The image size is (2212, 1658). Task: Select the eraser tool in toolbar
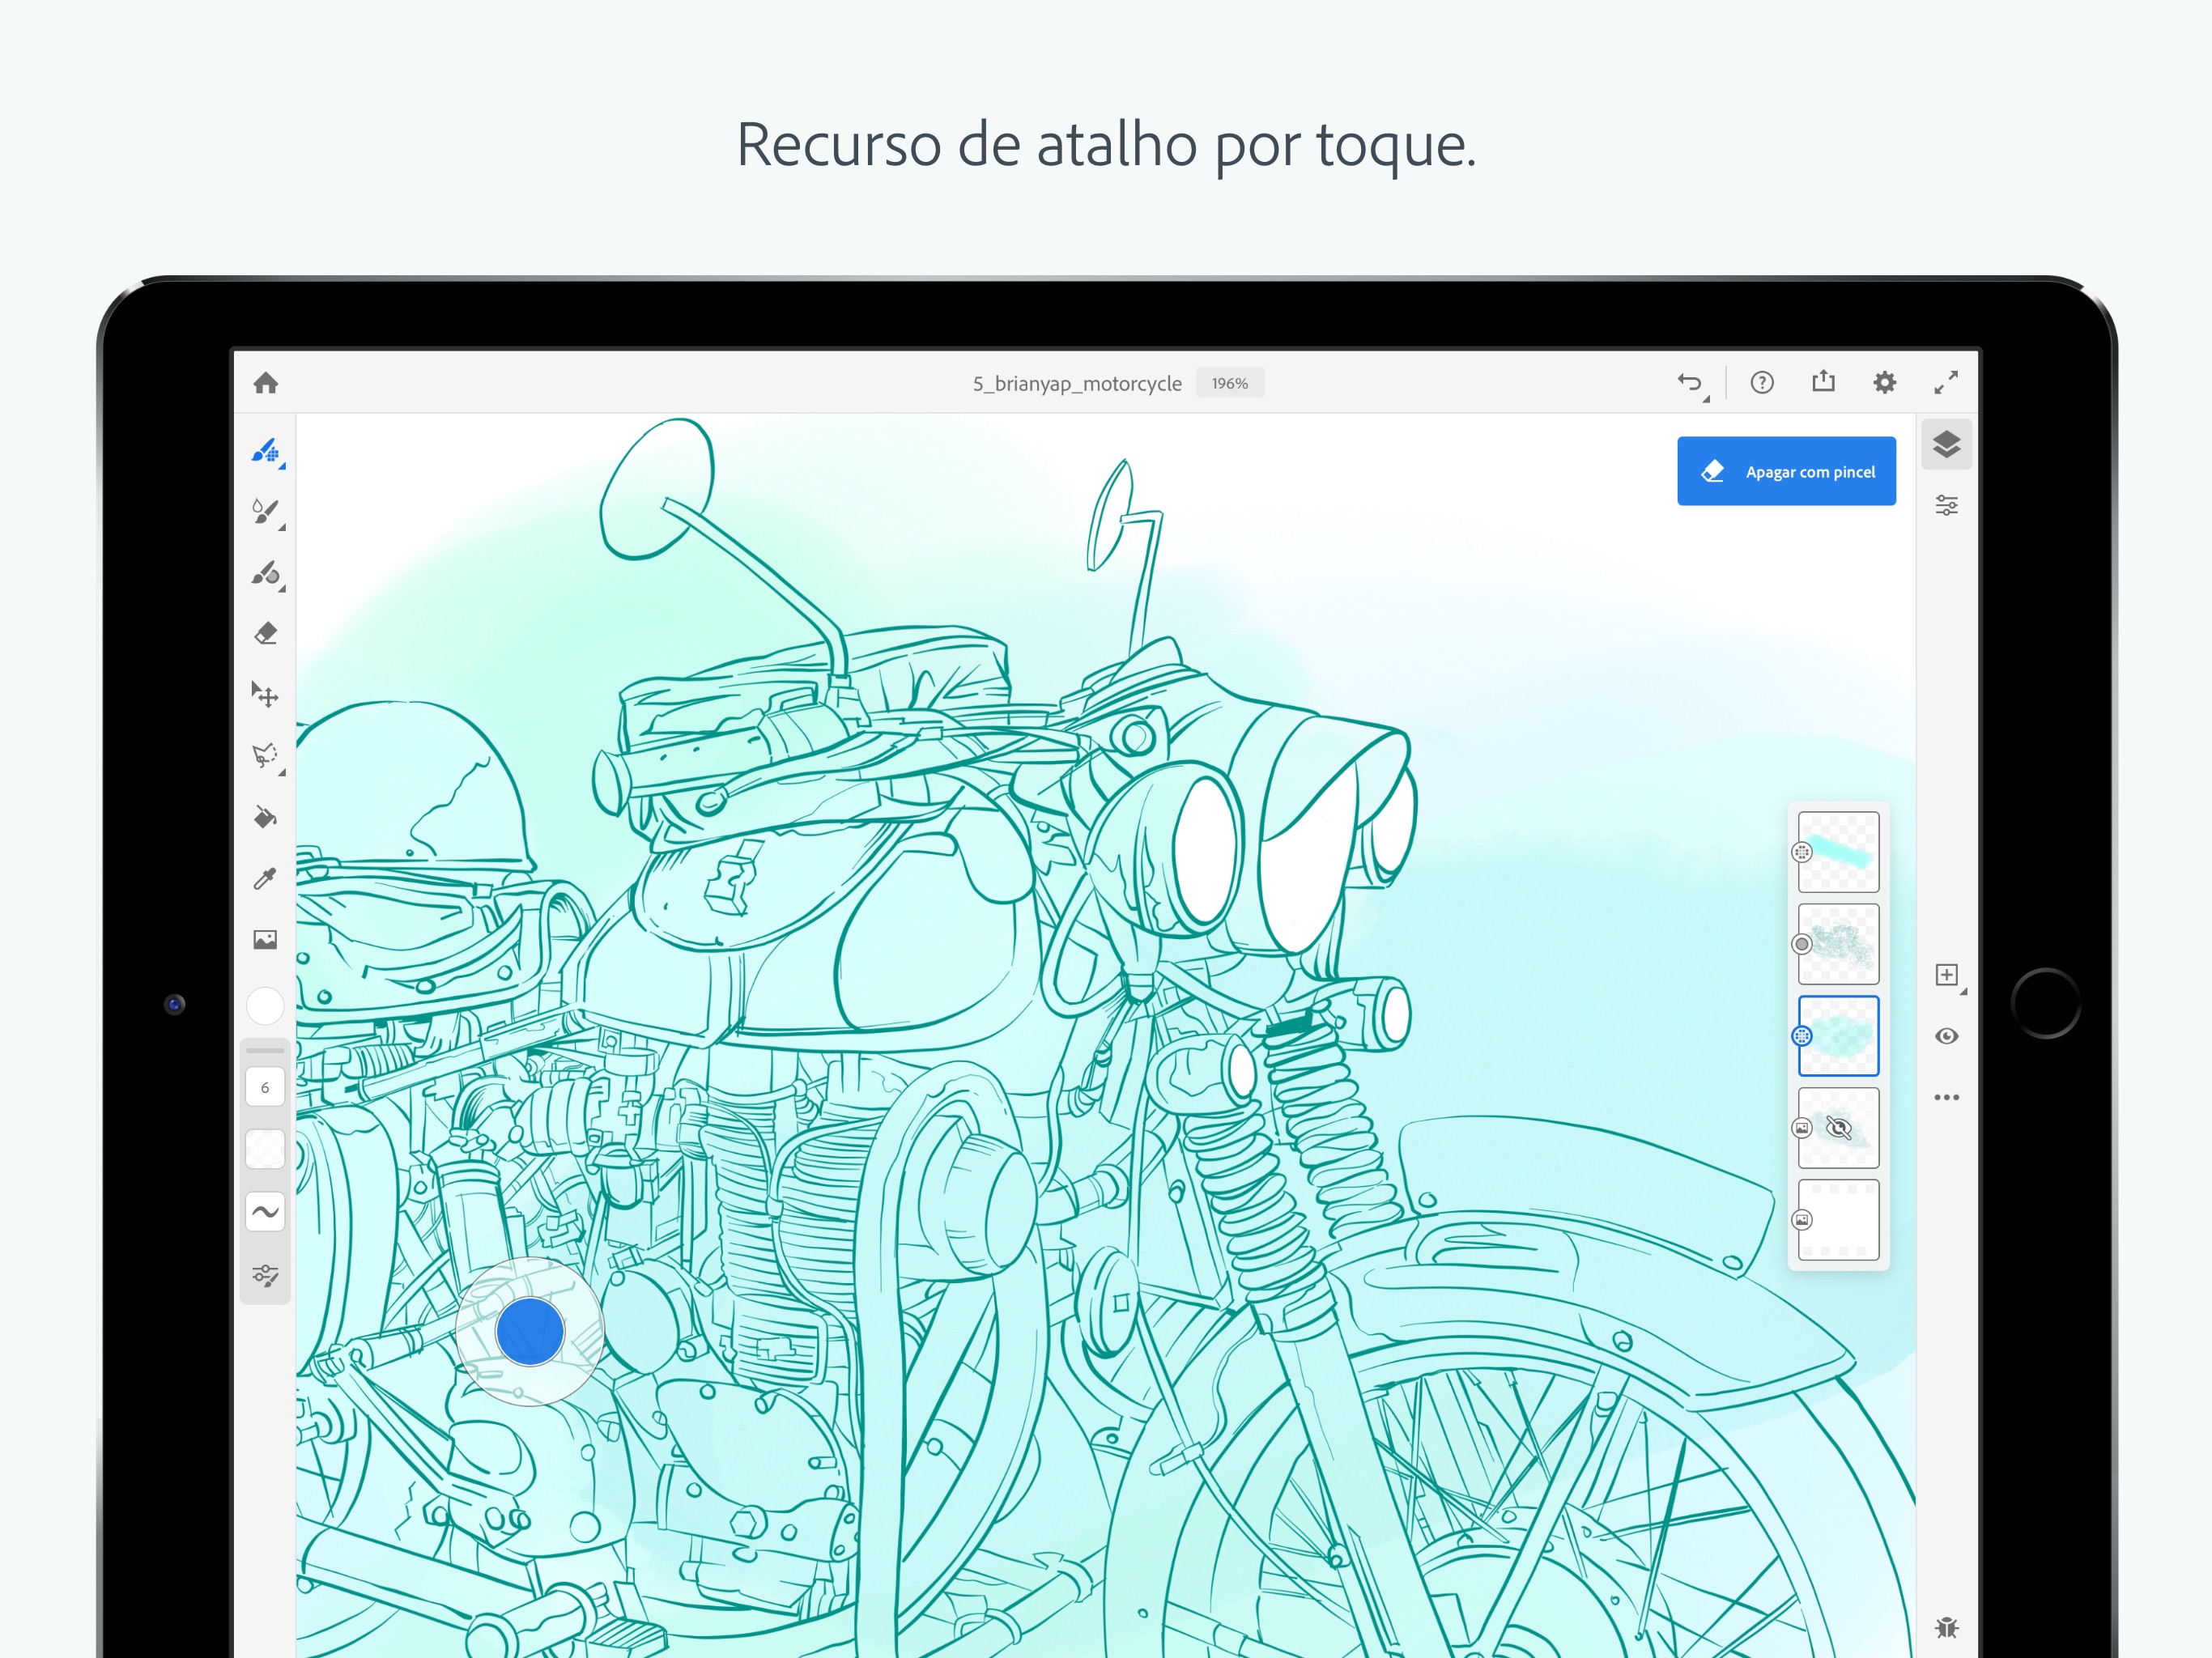coord(266,634)
